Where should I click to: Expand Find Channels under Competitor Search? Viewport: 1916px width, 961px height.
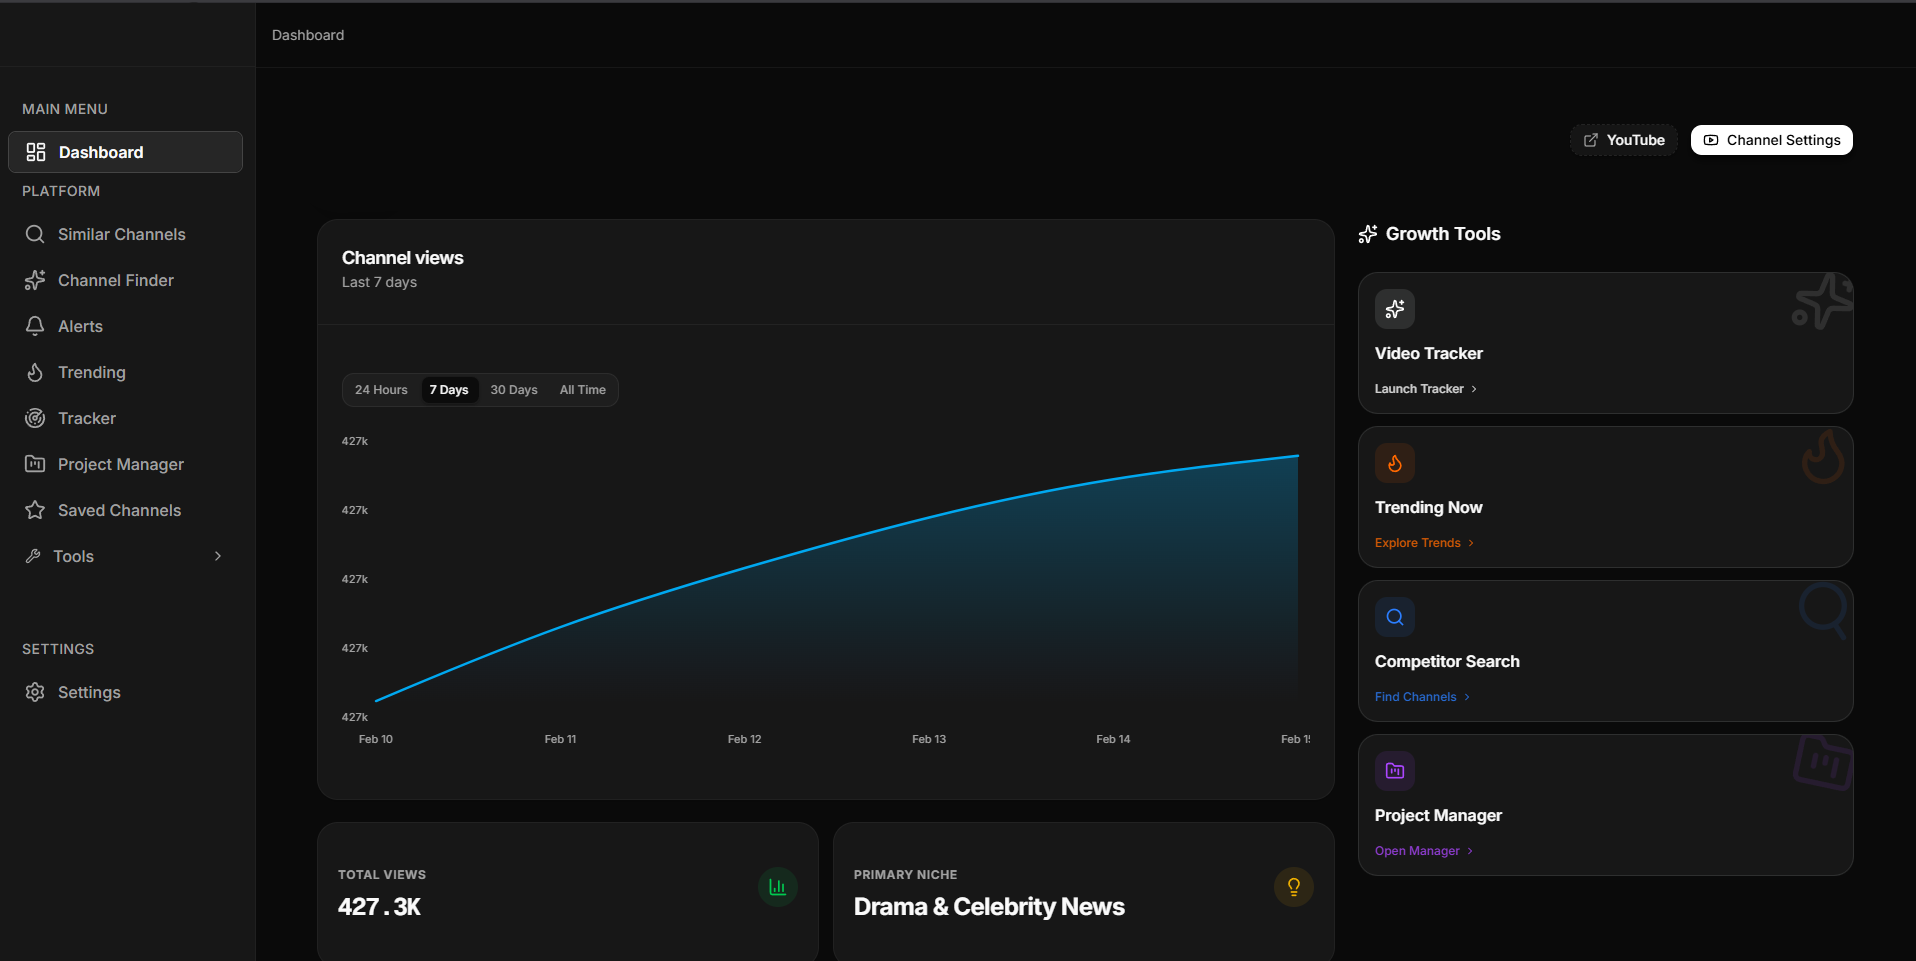coord(1415,696)
